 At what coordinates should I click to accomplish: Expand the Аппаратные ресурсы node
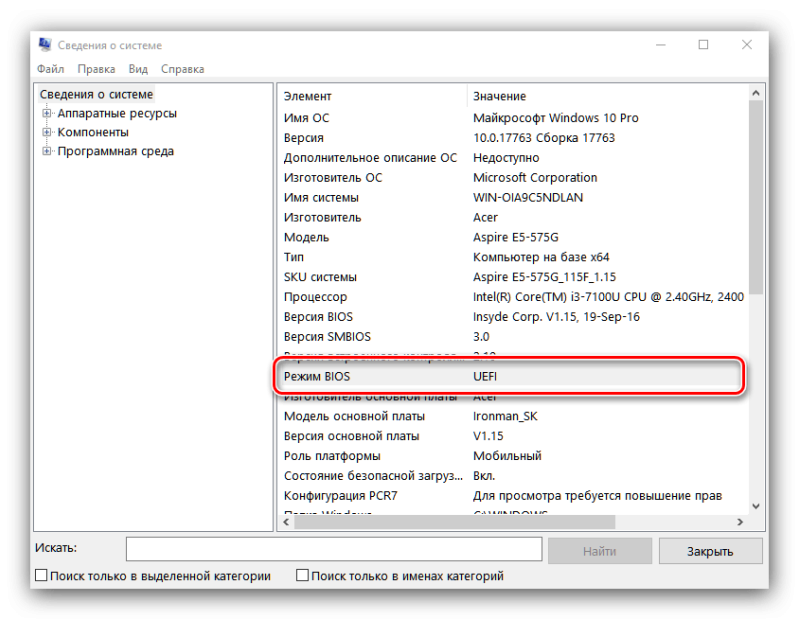point(47,113)
